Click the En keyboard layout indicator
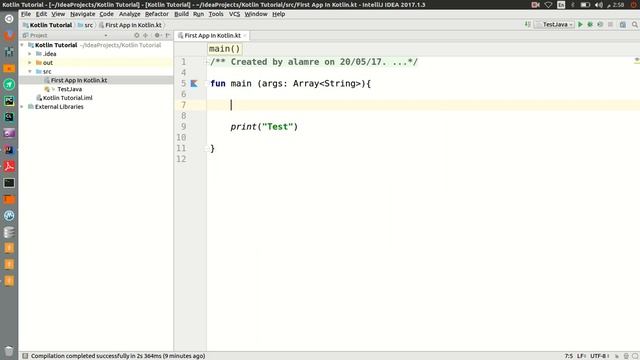Viewport: 640px width, 360px height. (561, 4)
